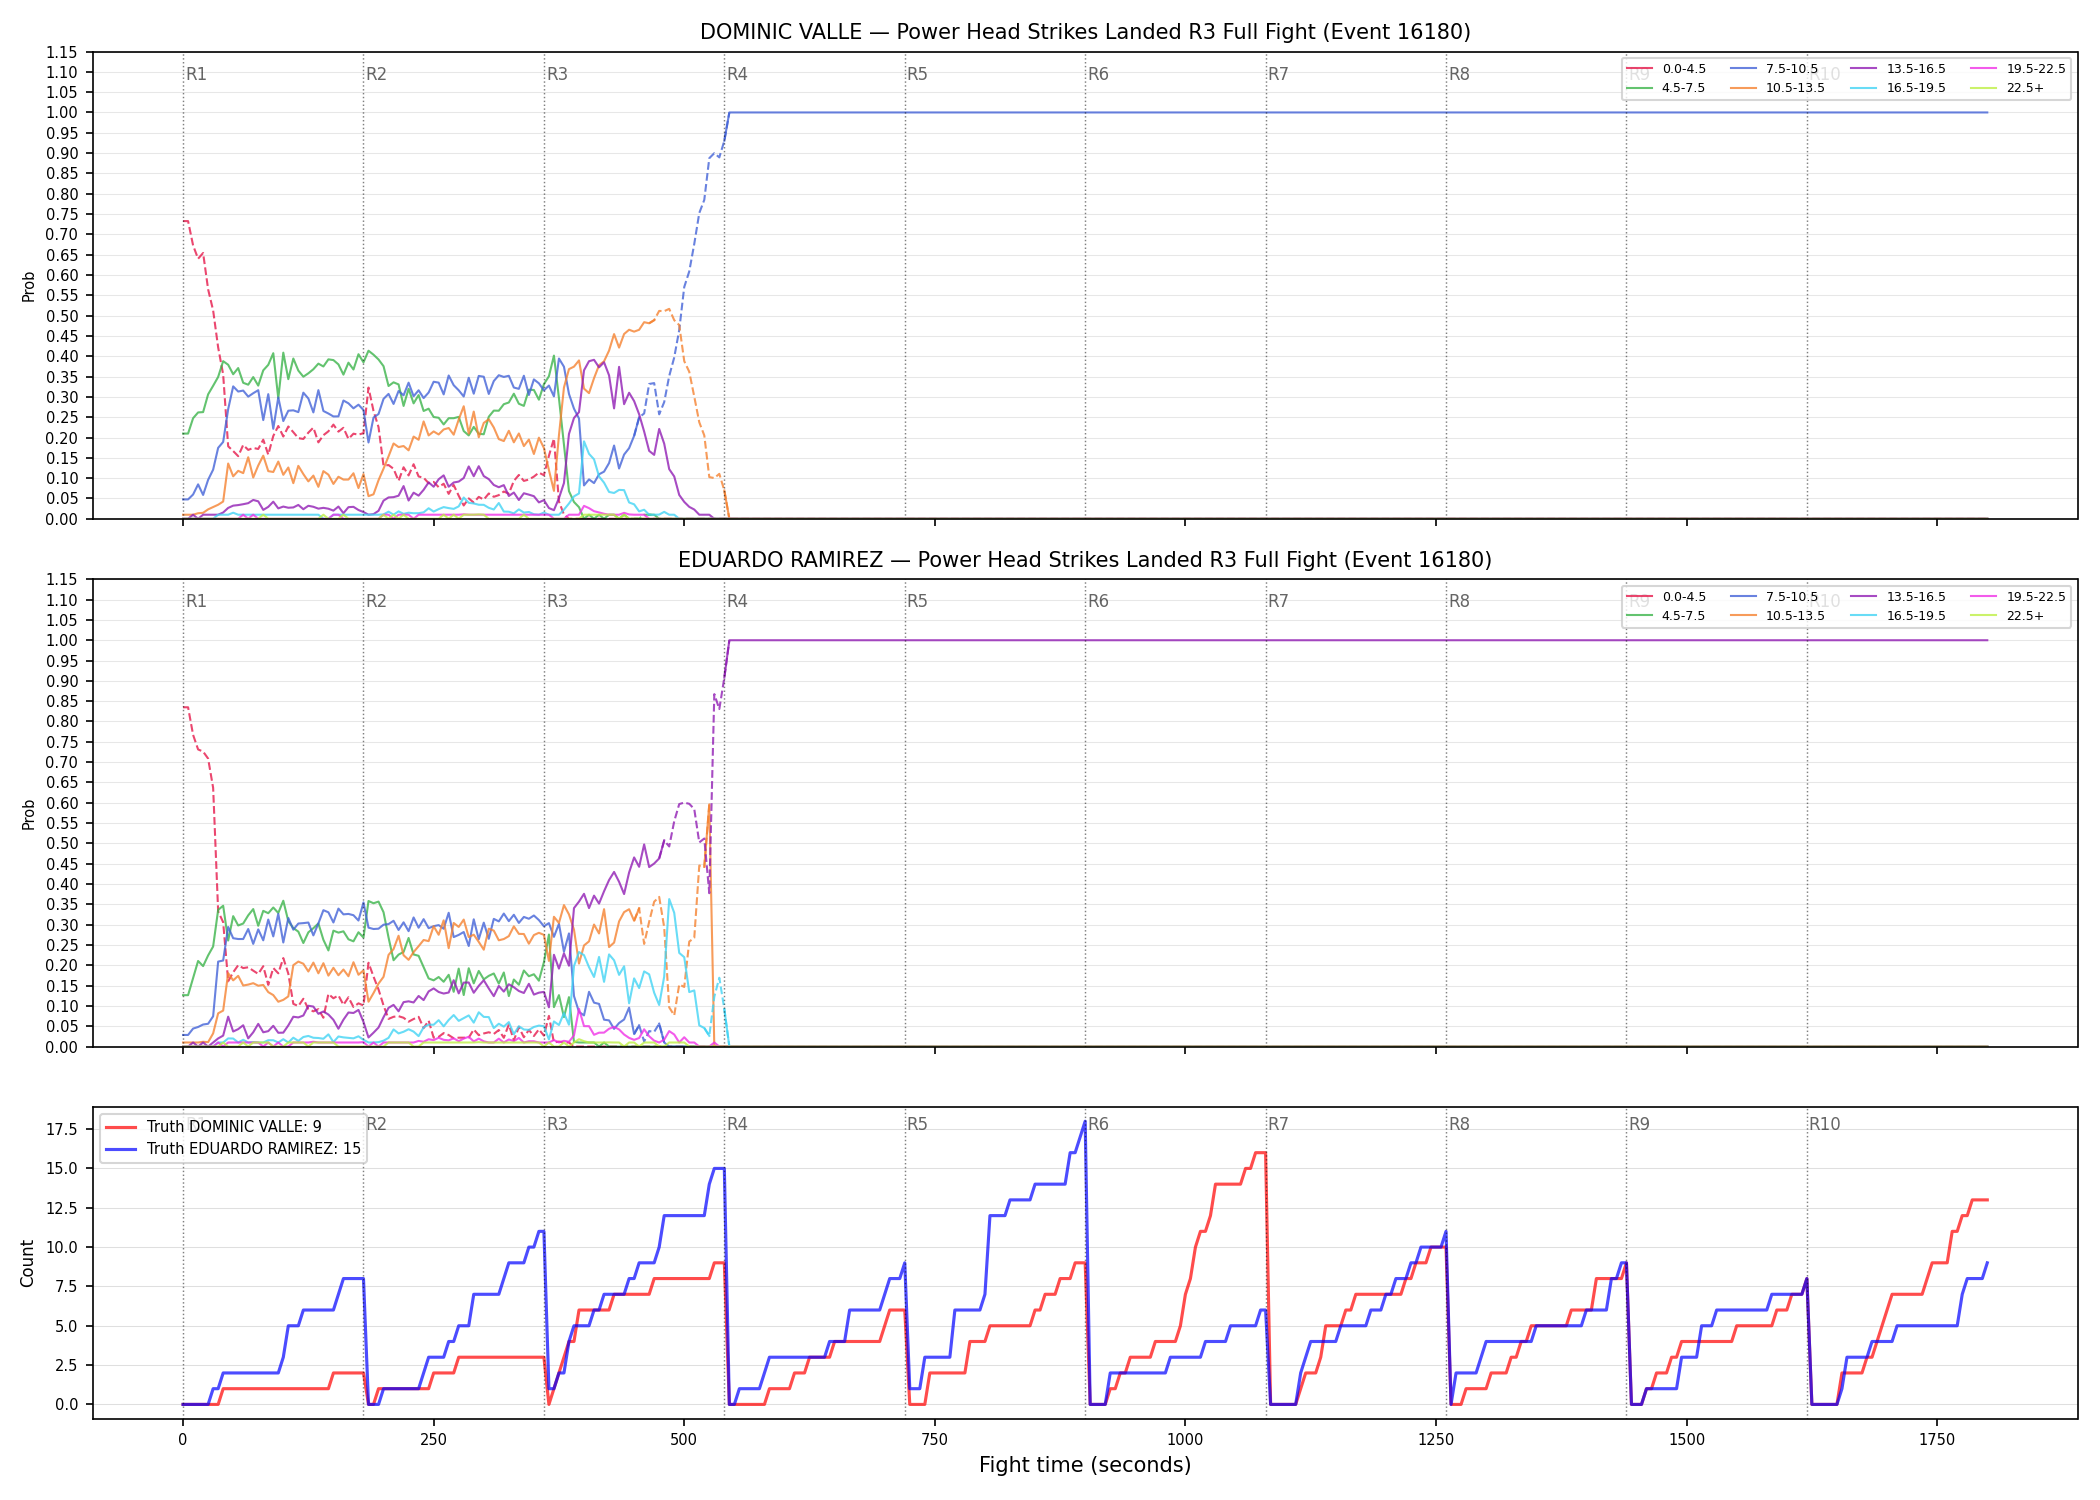
Task: Click the 1000 tick on the time axis
Action: click(1185, 1440)
